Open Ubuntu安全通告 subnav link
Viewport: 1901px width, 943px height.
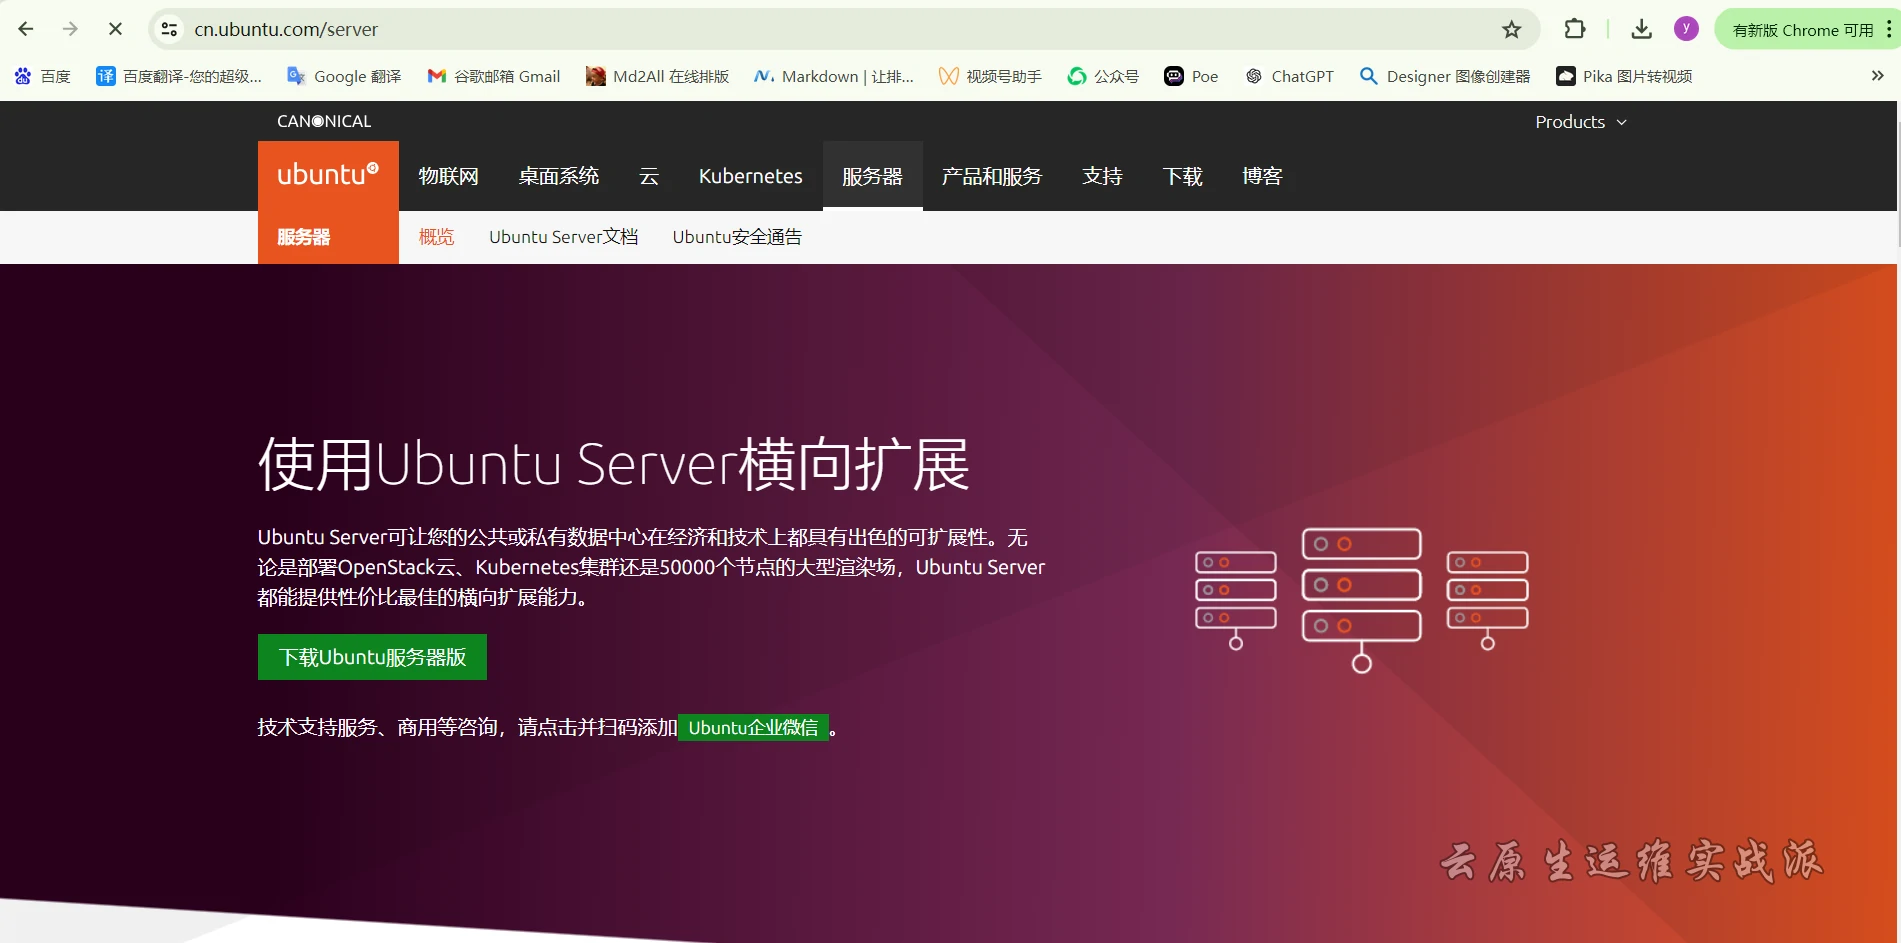[x=737, y=237]
